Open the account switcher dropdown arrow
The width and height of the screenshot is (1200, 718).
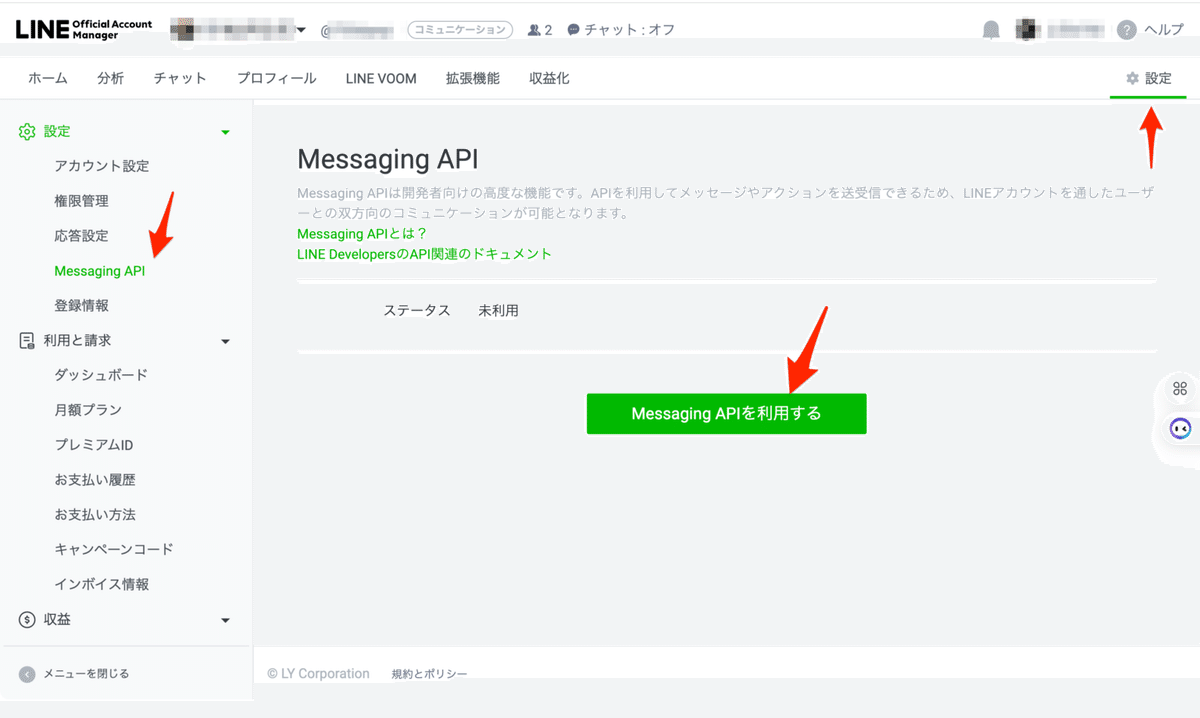pyautogui.click(x=301, y=30)
